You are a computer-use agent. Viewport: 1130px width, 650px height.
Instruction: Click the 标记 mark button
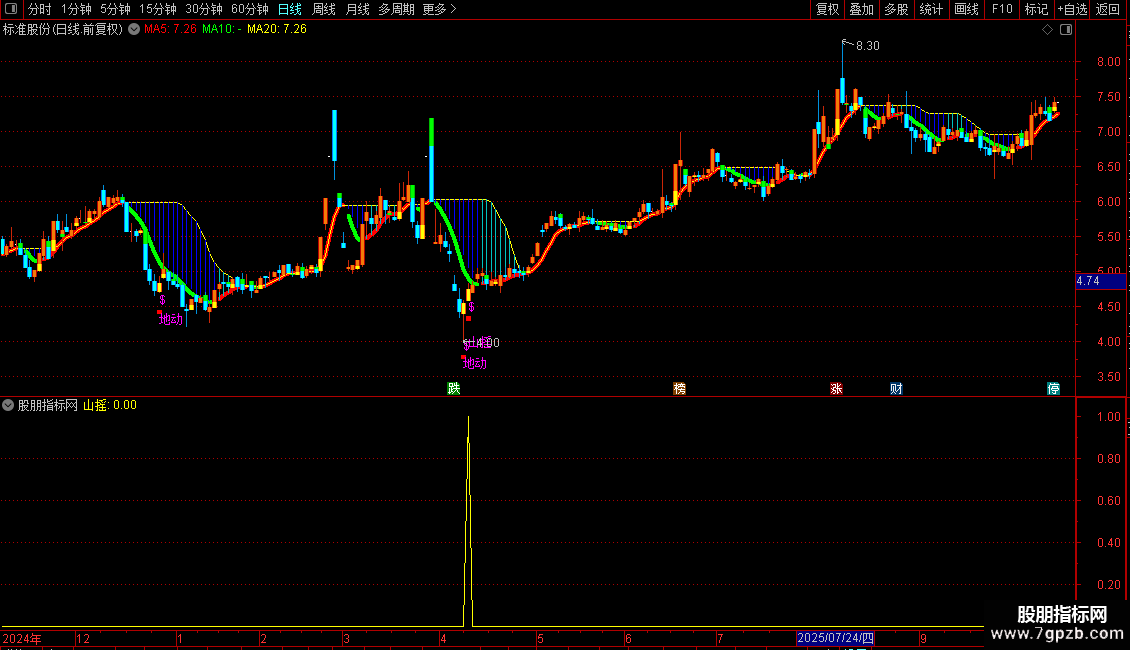1036,9
